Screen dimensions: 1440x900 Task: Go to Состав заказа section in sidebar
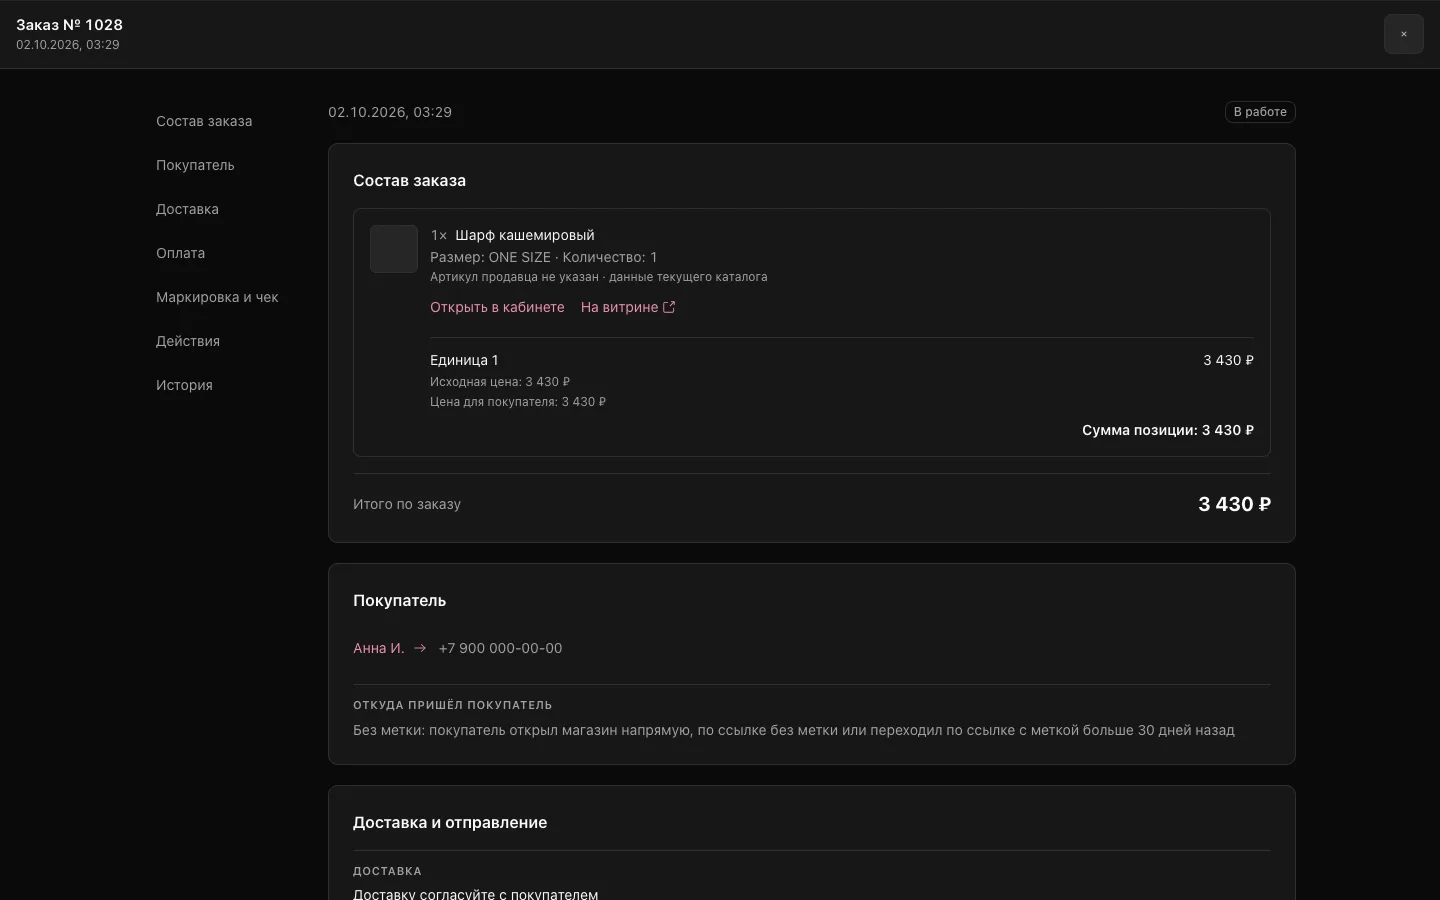(204, 121)
